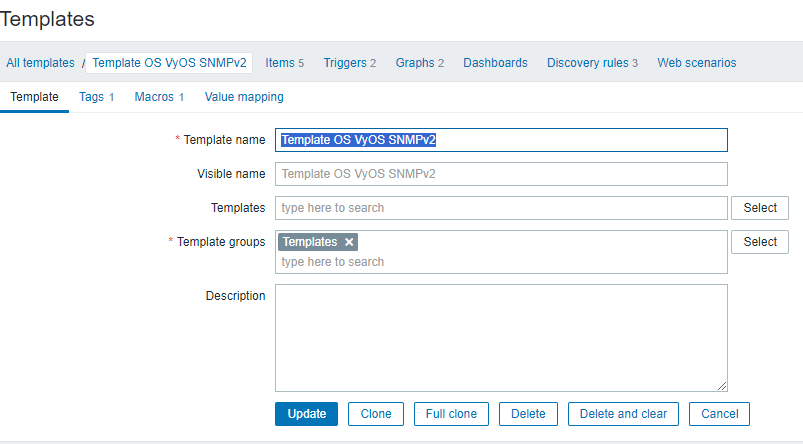Viewport: 803px width, 444px height.
Task: Focus the Template groups search field
Action: coord(501,262)
